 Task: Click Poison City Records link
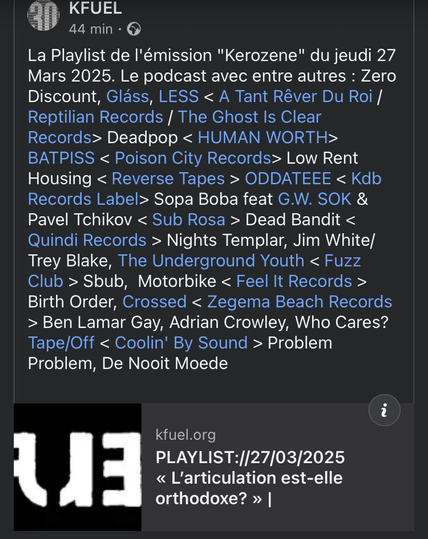(193, 158)
